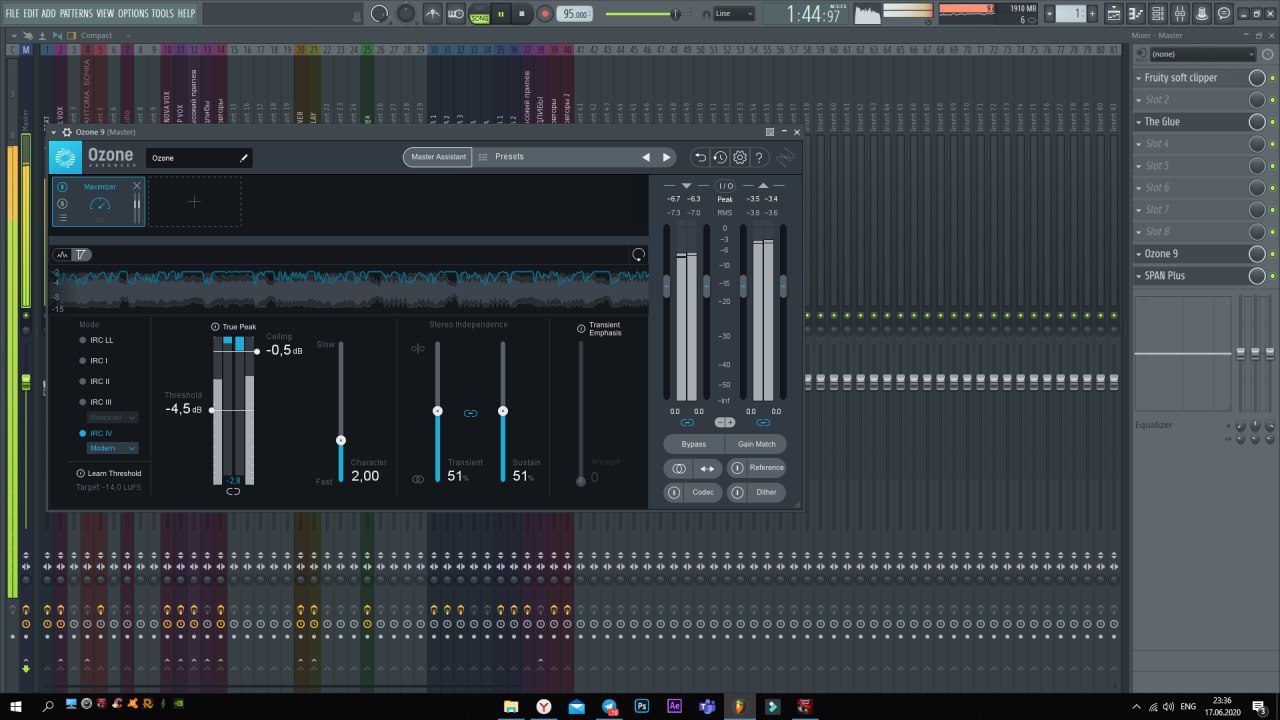Select the IRC III mode
Viewport: 1280px width, 720px height.
tap(96, 402)
